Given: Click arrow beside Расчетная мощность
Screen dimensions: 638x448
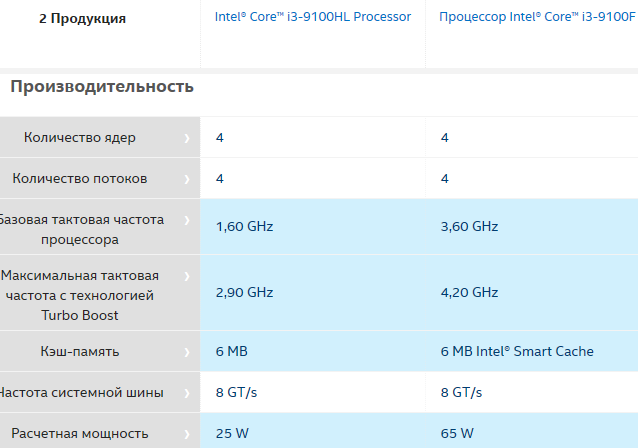Looking at the screenshot, I should (187, 434).
